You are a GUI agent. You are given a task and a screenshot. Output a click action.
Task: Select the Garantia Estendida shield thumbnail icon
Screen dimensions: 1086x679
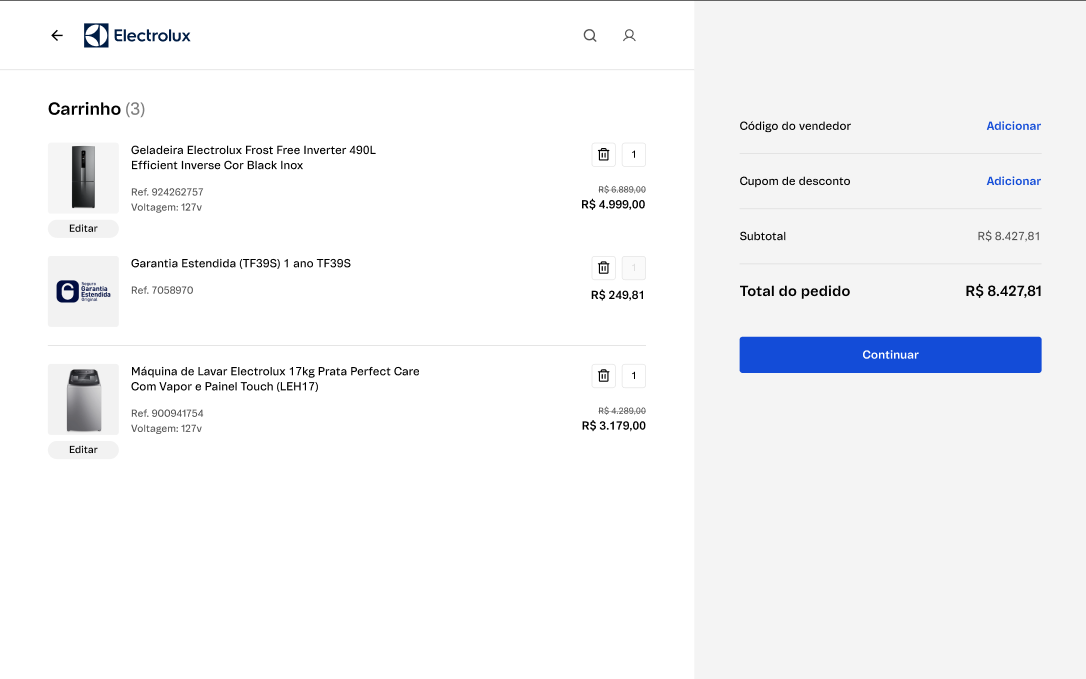(83, 291)
